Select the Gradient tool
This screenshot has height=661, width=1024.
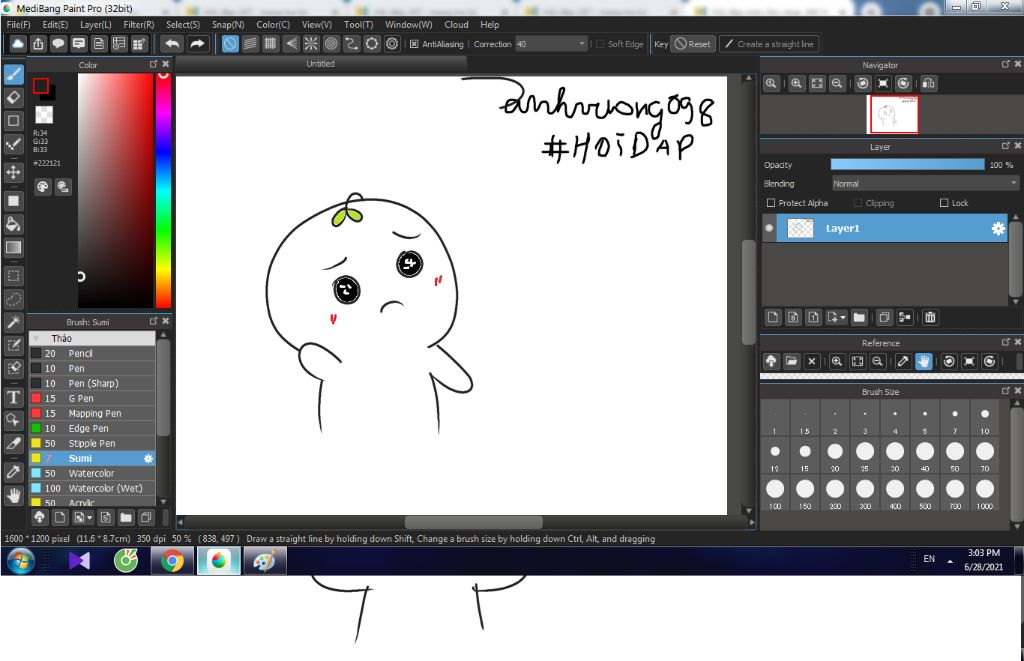14,248
